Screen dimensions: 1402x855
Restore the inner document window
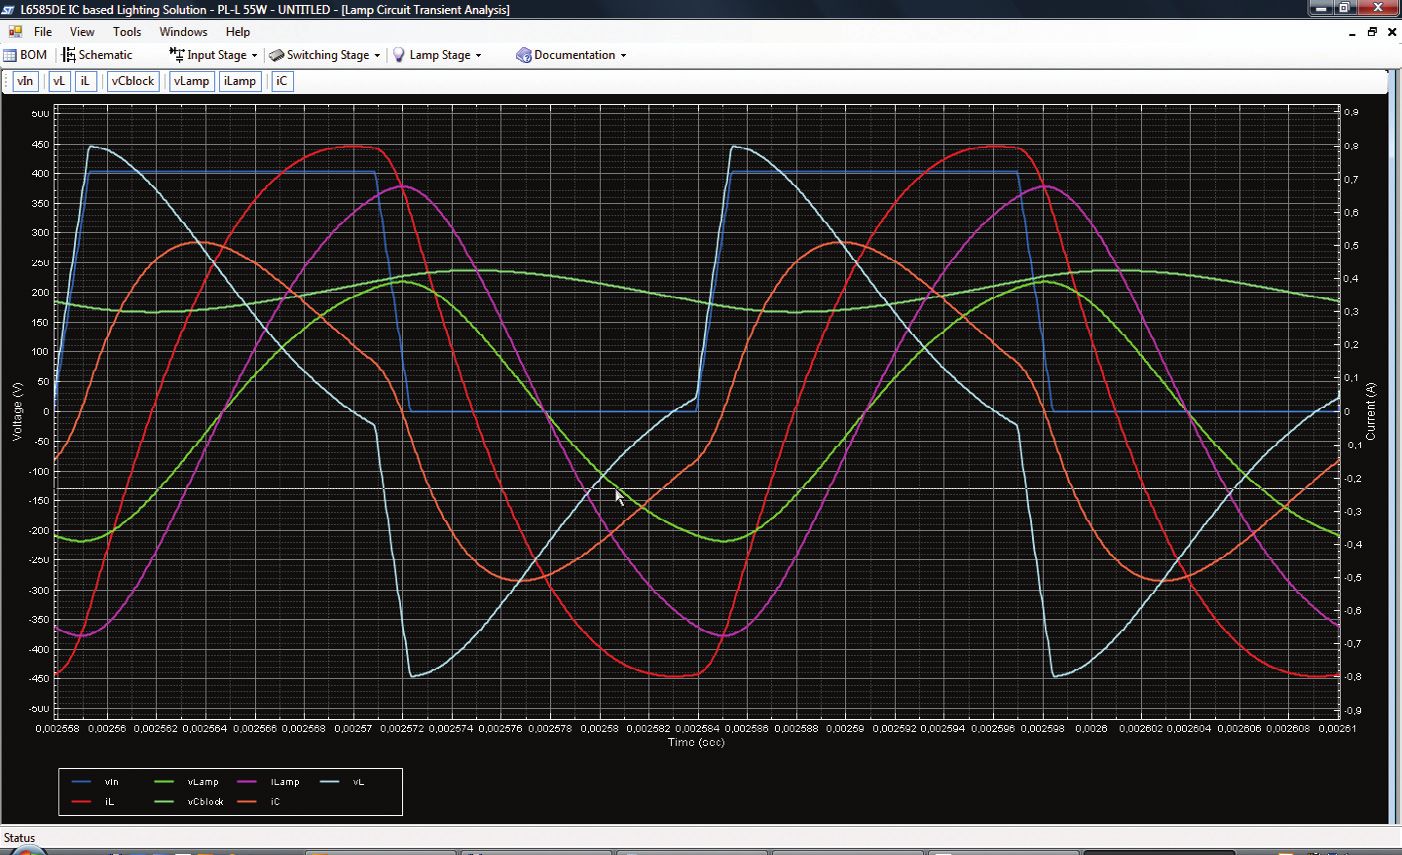pos(1372,32)
